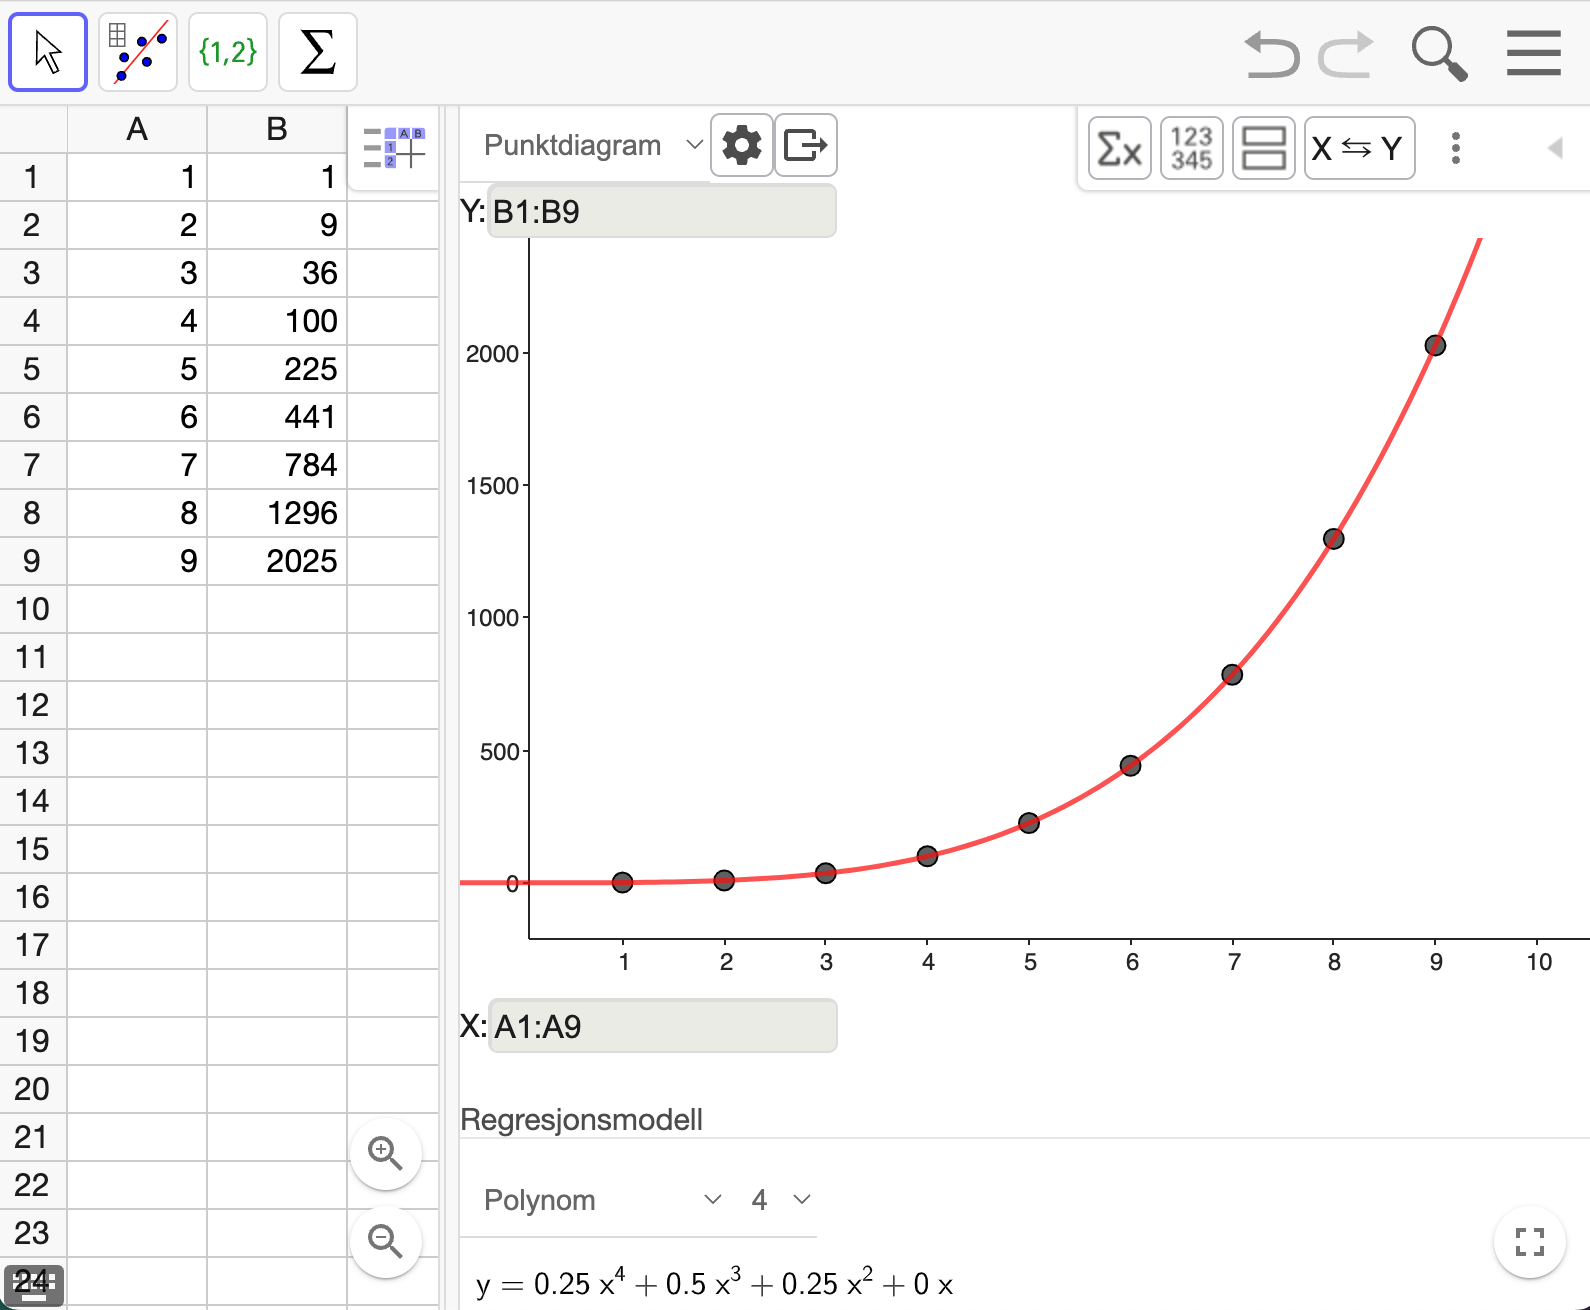Image resolution: width=1590 pixels, height=1310 pixels.
Task: Click the 10 x-axis label
Action: (x=1539, y=962)
